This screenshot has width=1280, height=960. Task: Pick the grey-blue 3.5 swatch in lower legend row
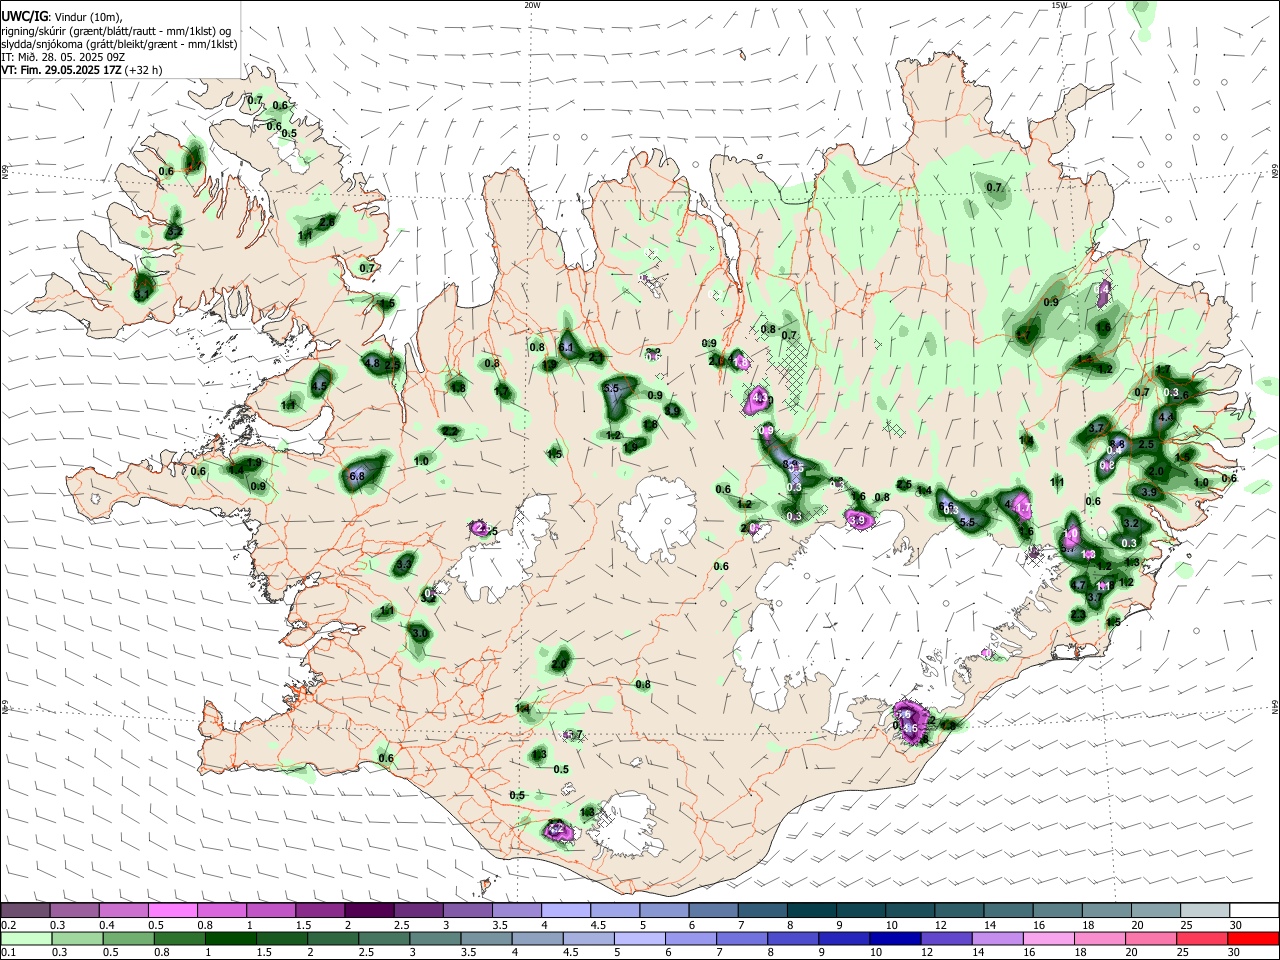click(x=486, y=938)
